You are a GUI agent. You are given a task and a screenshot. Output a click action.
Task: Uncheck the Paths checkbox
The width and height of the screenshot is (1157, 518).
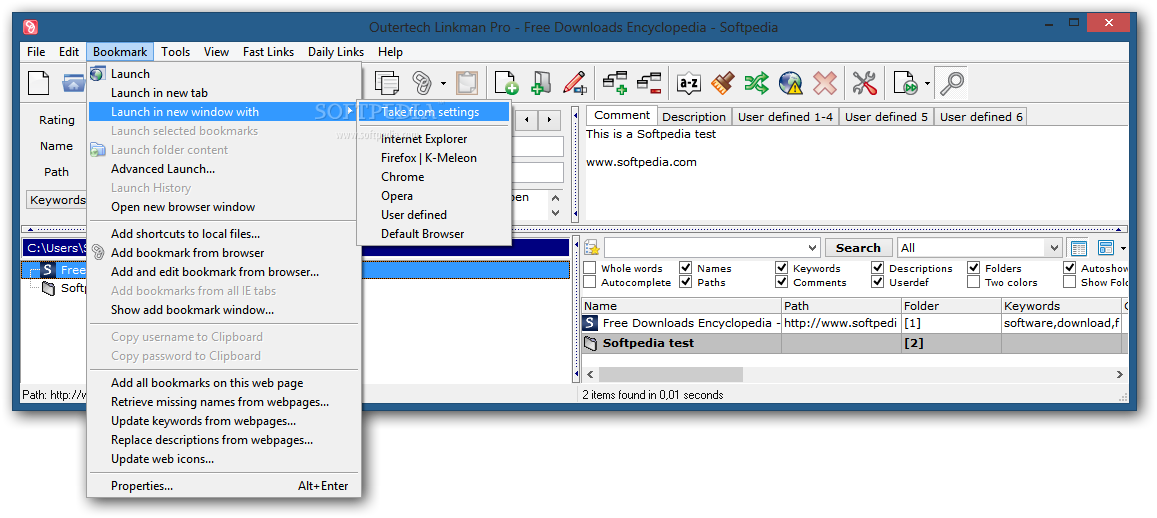click(x=685, y=282)
